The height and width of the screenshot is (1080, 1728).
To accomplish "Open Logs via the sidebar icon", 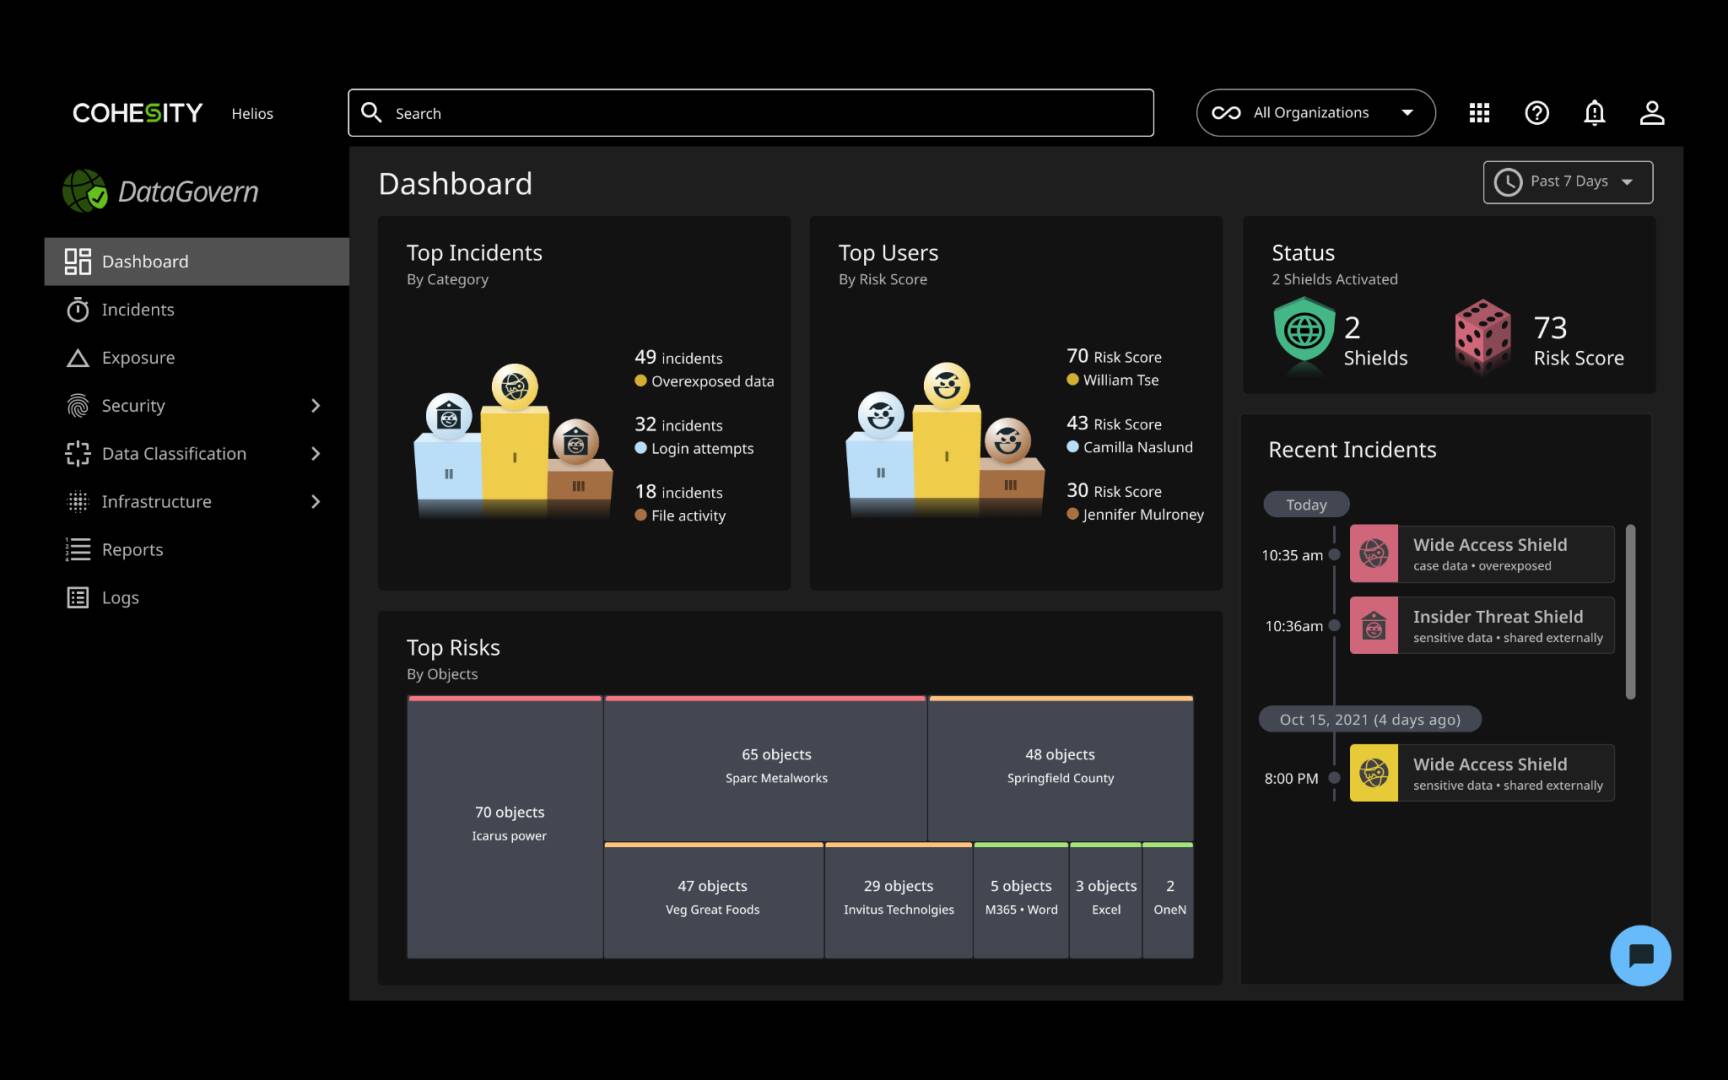I will [x=76, y=597].
